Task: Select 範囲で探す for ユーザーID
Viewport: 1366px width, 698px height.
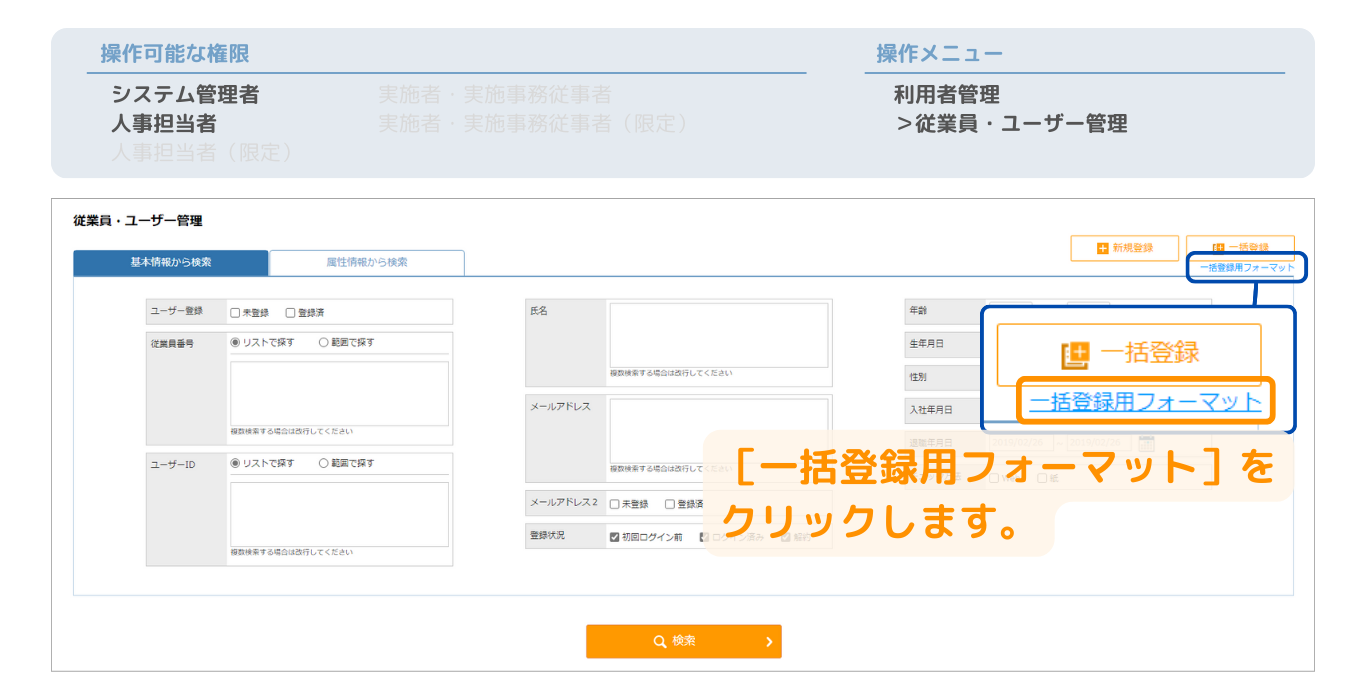Action: tap(324, 463)
